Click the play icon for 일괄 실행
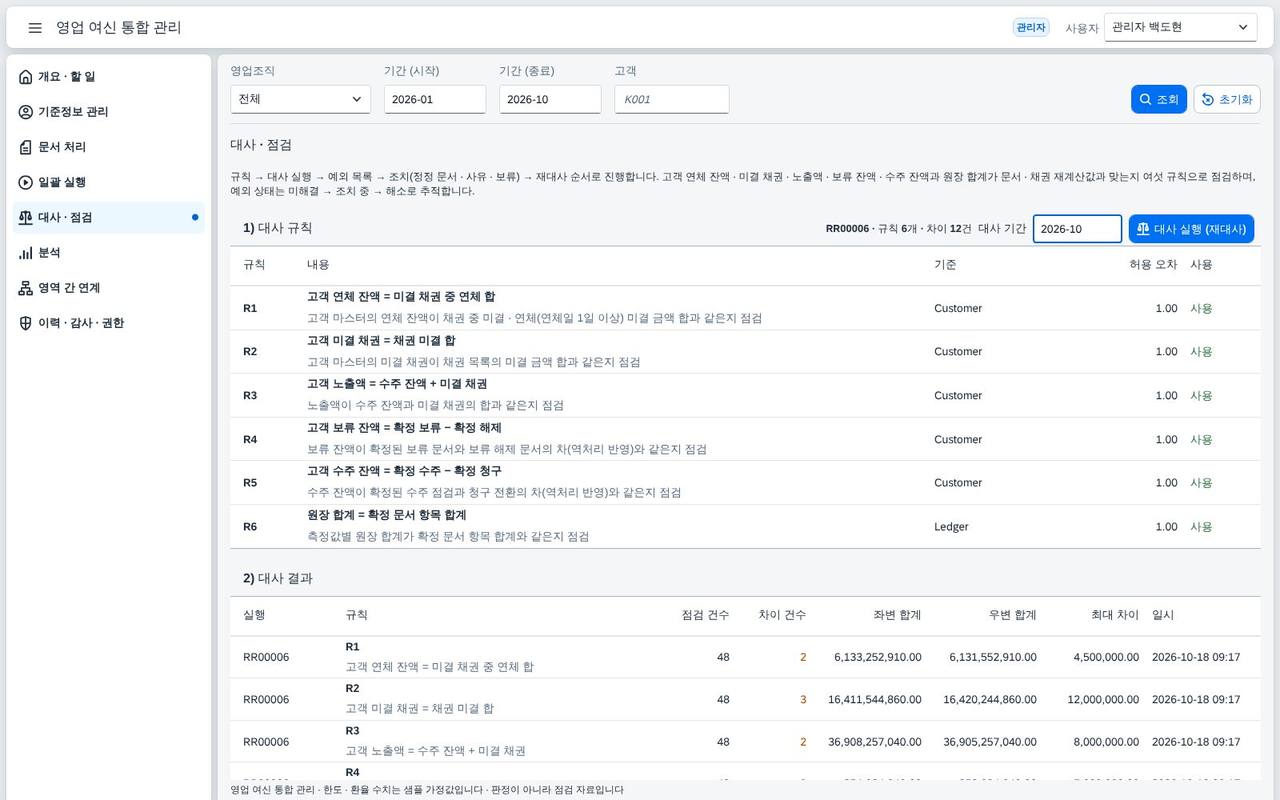The height and width of the screenshot is (800, 1280). tap(26, 182)
